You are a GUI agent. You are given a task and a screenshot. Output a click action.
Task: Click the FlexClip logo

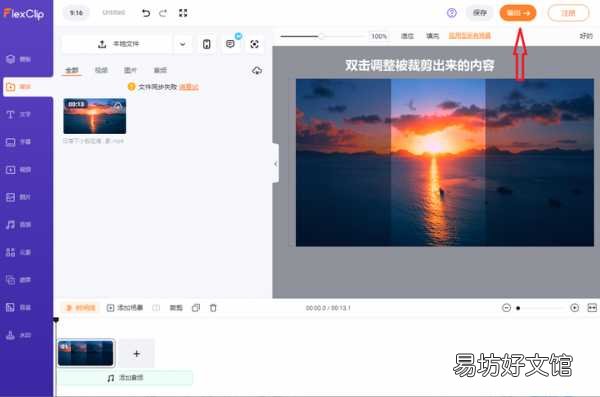coord(24,14)
